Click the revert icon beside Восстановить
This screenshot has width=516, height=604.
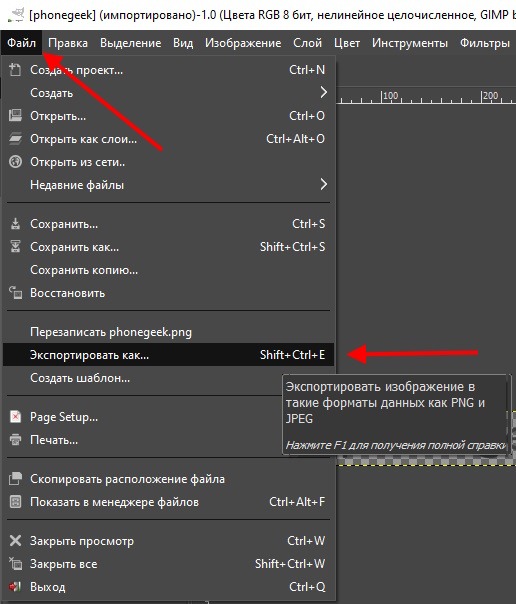point(15,293)
